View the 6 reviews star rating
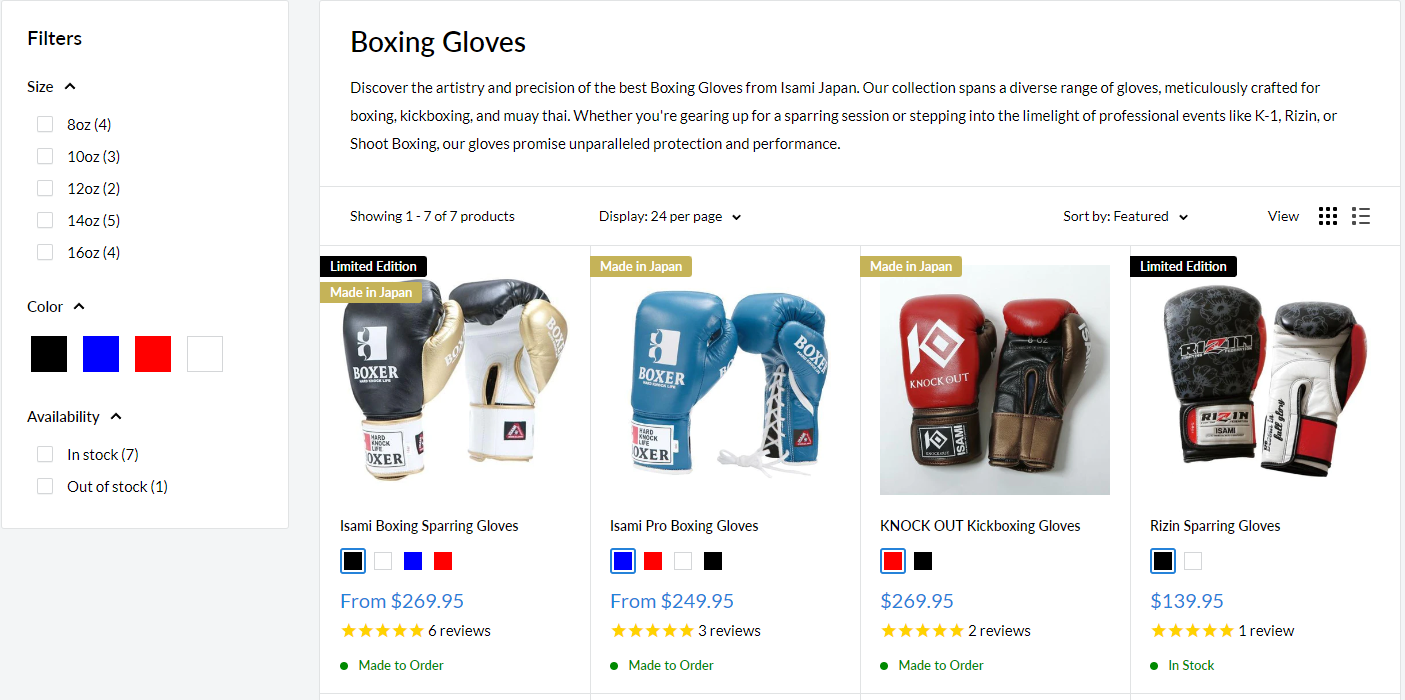 [416, 631]
